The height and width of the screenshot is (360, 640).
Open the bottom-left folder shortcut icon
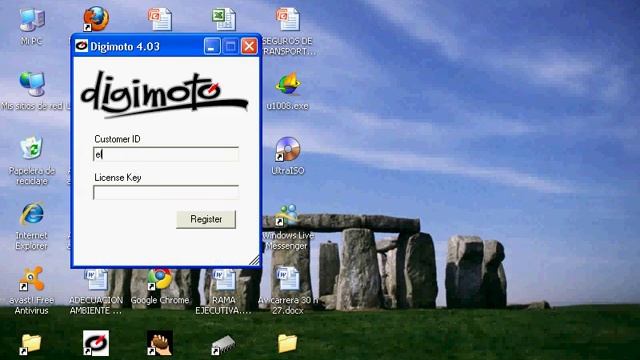31,344
